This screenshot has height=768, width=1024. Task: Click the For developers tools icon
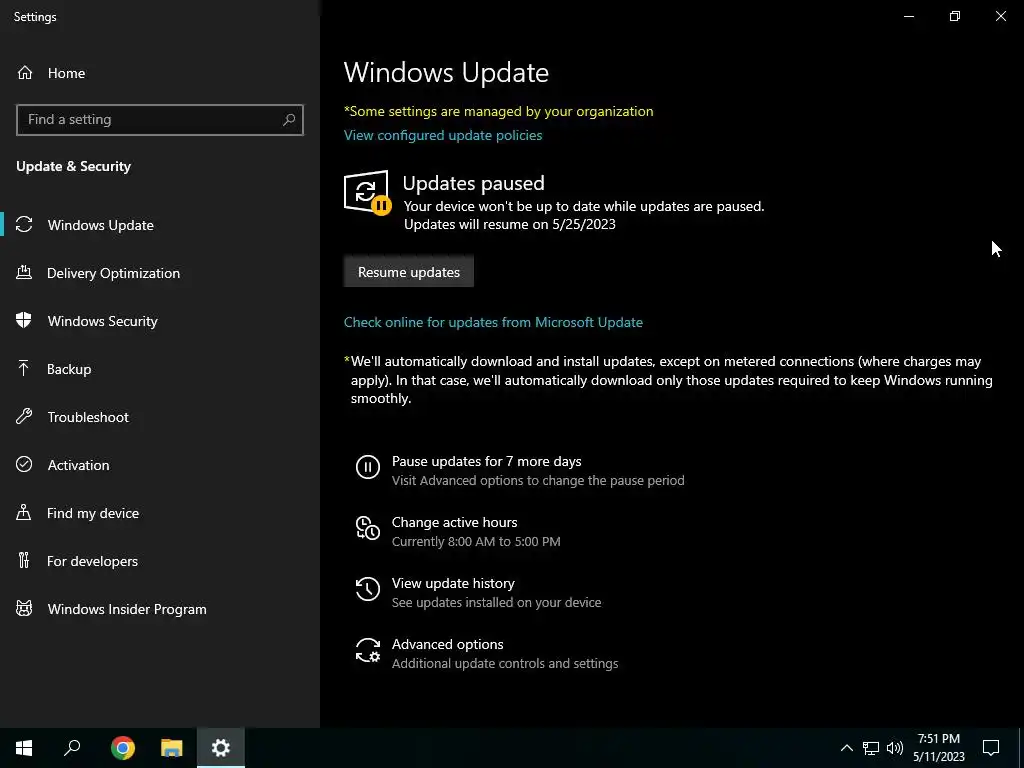24,560
